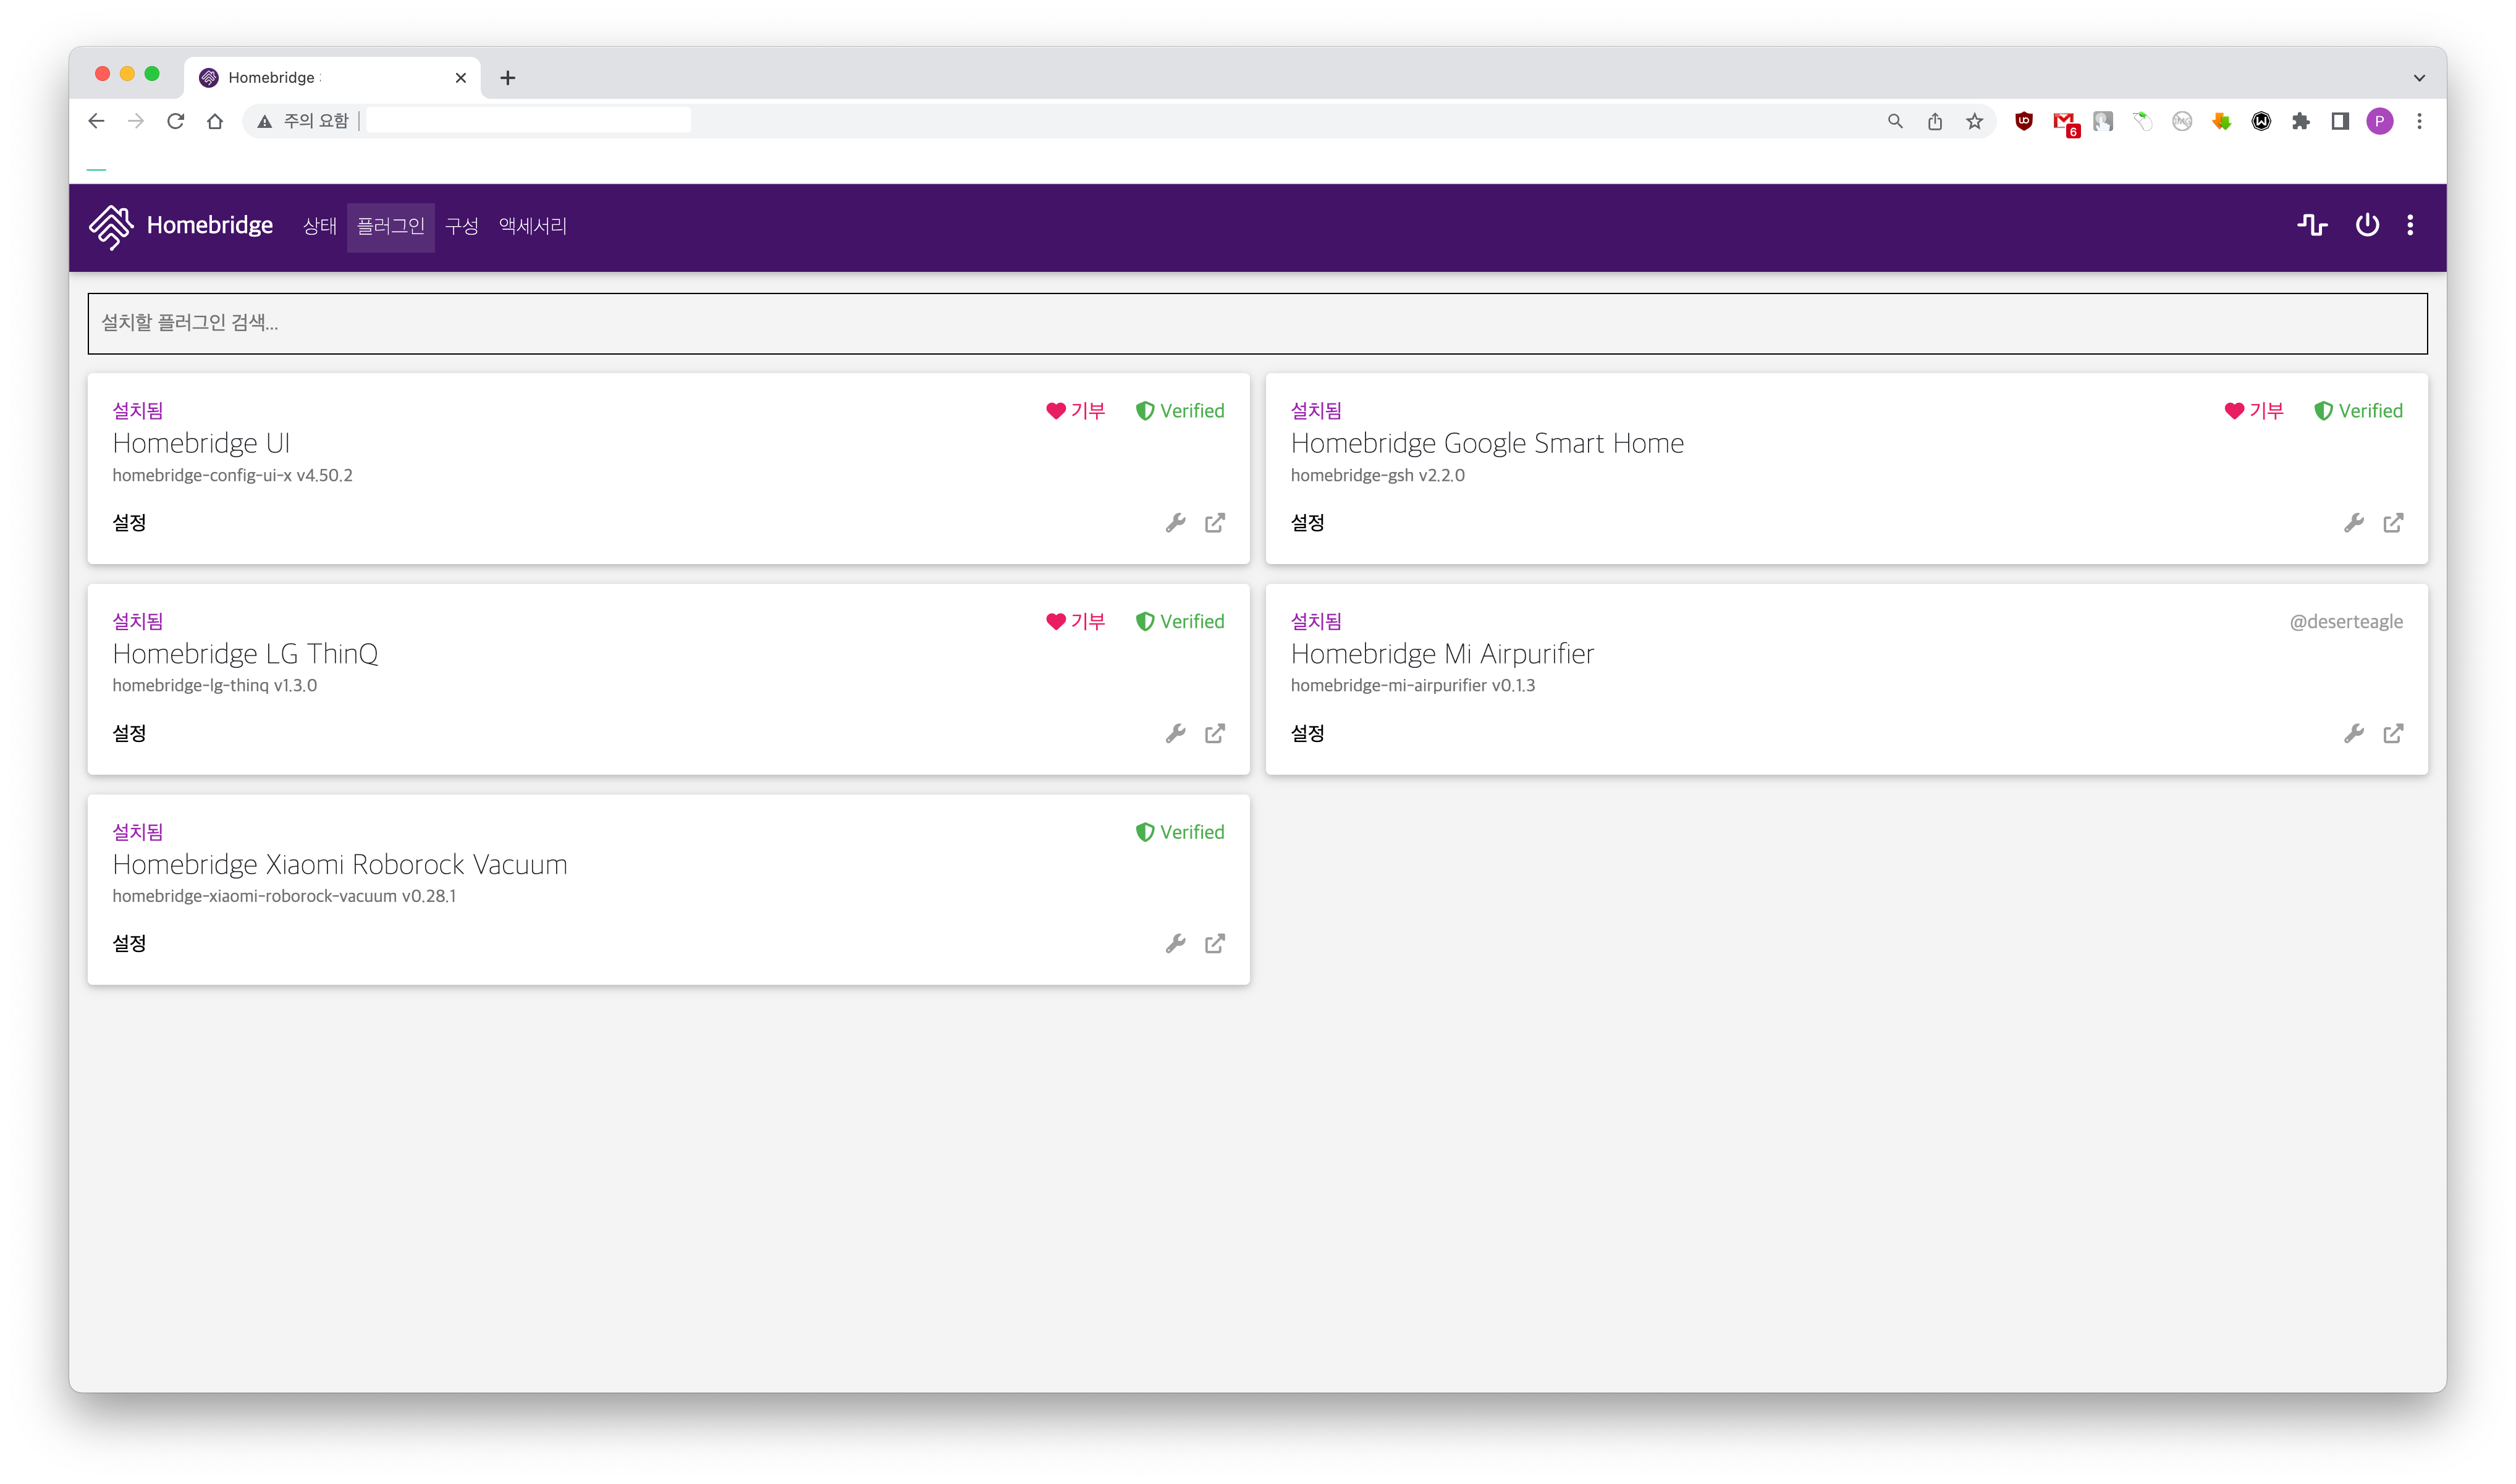Screen dimensions: 2516x1484
Task: Switch to the 구성 config tab
Action: (462, 227)
